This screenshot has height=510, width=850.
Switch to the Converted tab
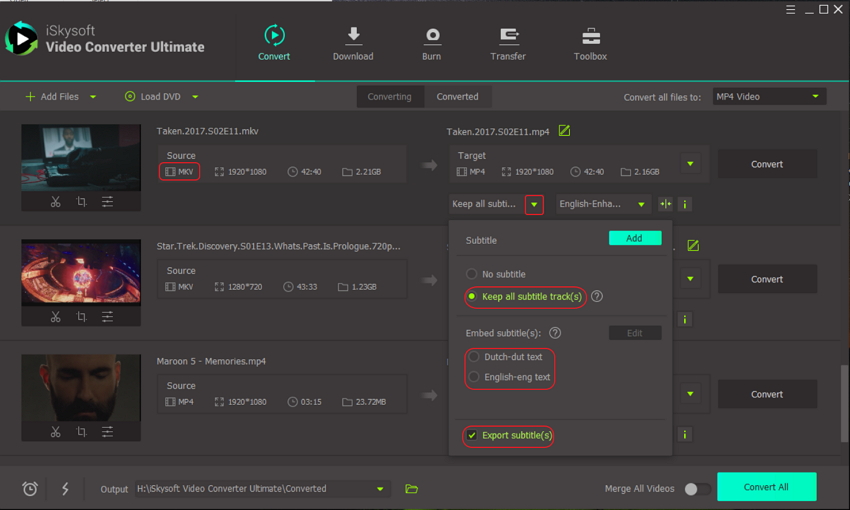coord(457,97)
